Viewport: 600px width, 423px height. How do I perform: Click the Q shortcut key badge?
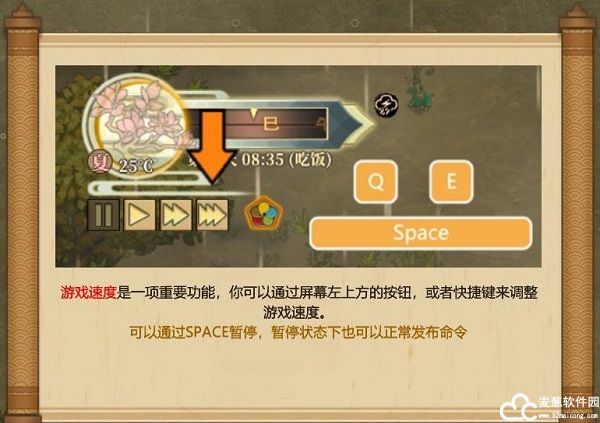click(x=376, y=181)
